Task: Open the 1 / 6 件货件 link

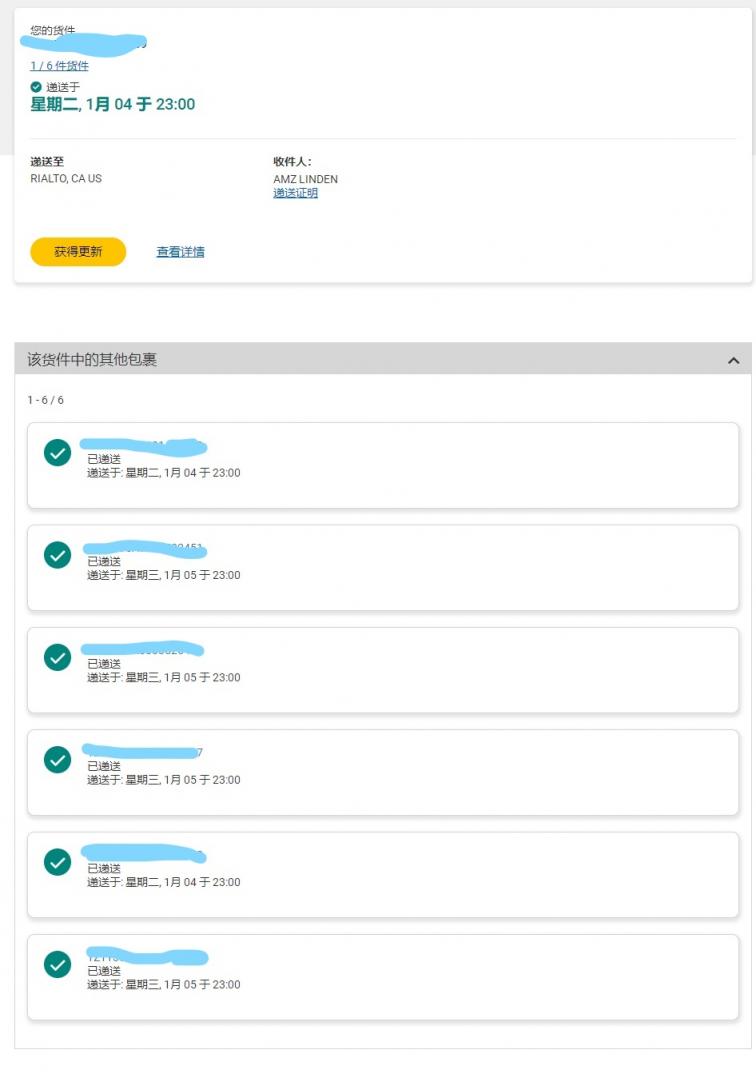Action: tap(59, 66)
